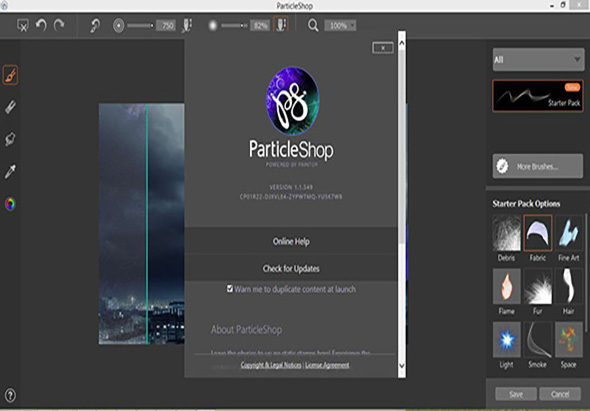
Task: Click the ParticleShop logo in dialog
Action: coord(292,100)
